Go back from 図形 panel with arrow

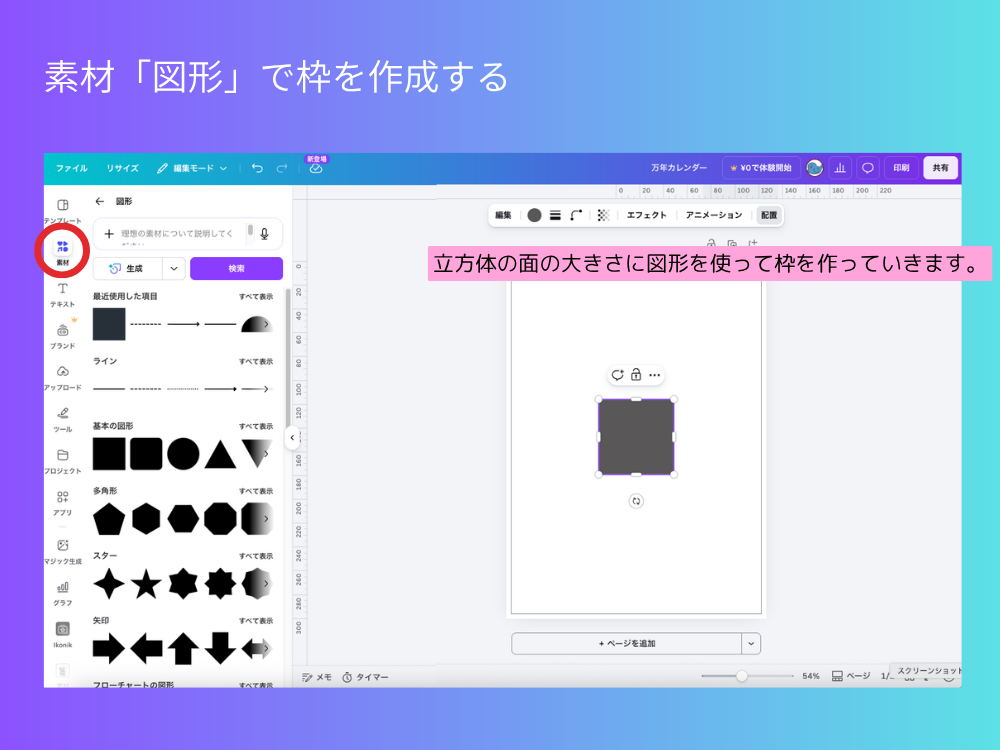[x=99, y=202]
